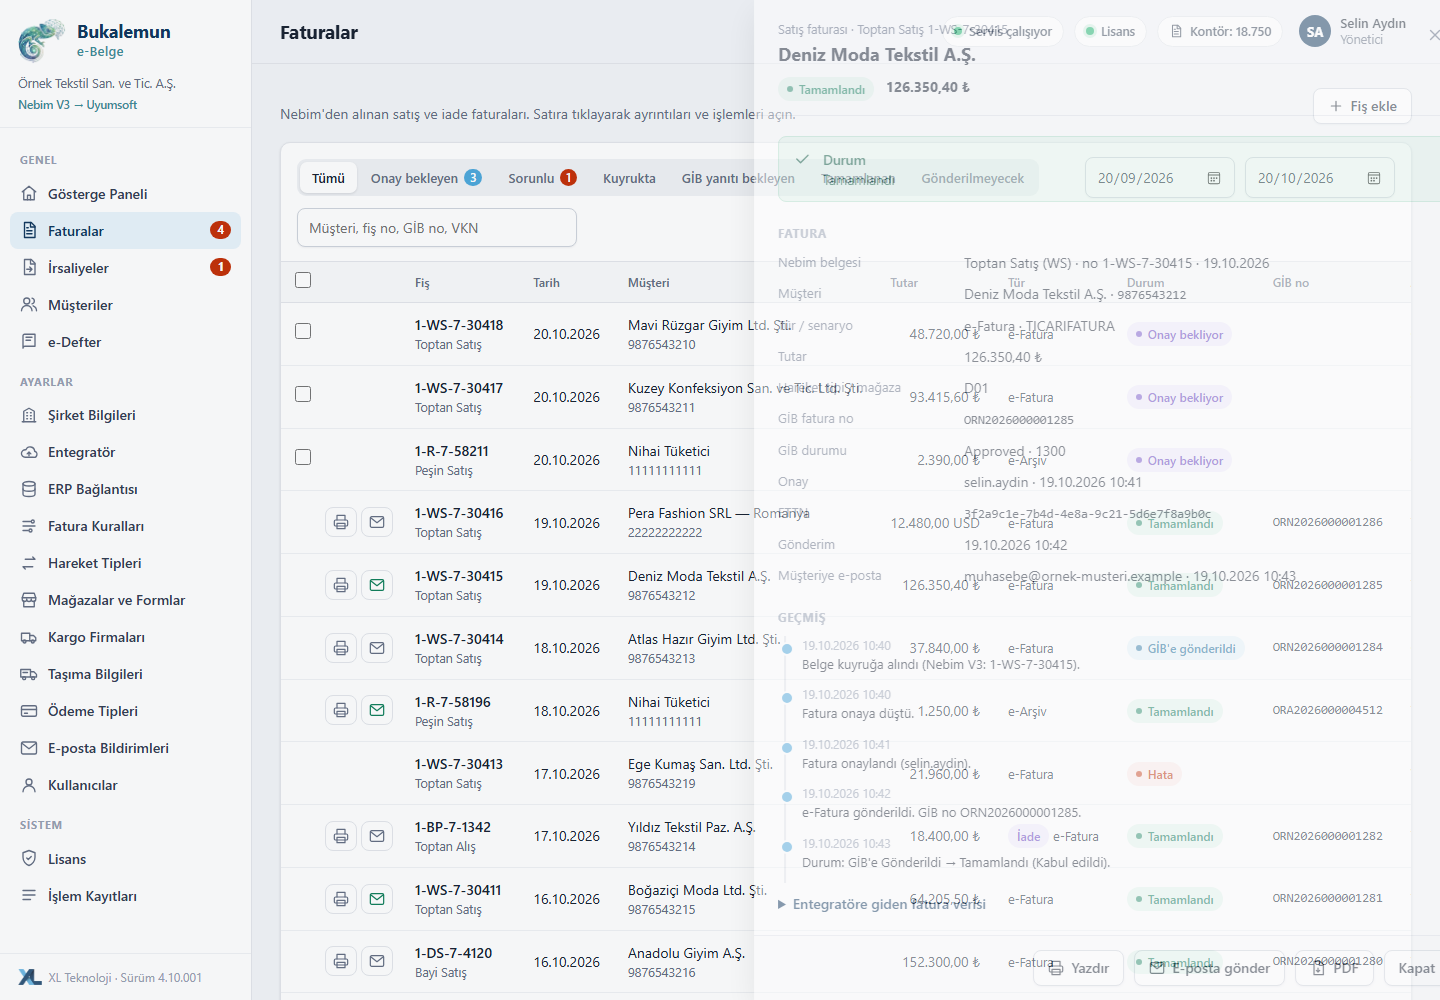Open Kullanıcılar page
The image size is (1440, 1000).
[x=125, y=785]
